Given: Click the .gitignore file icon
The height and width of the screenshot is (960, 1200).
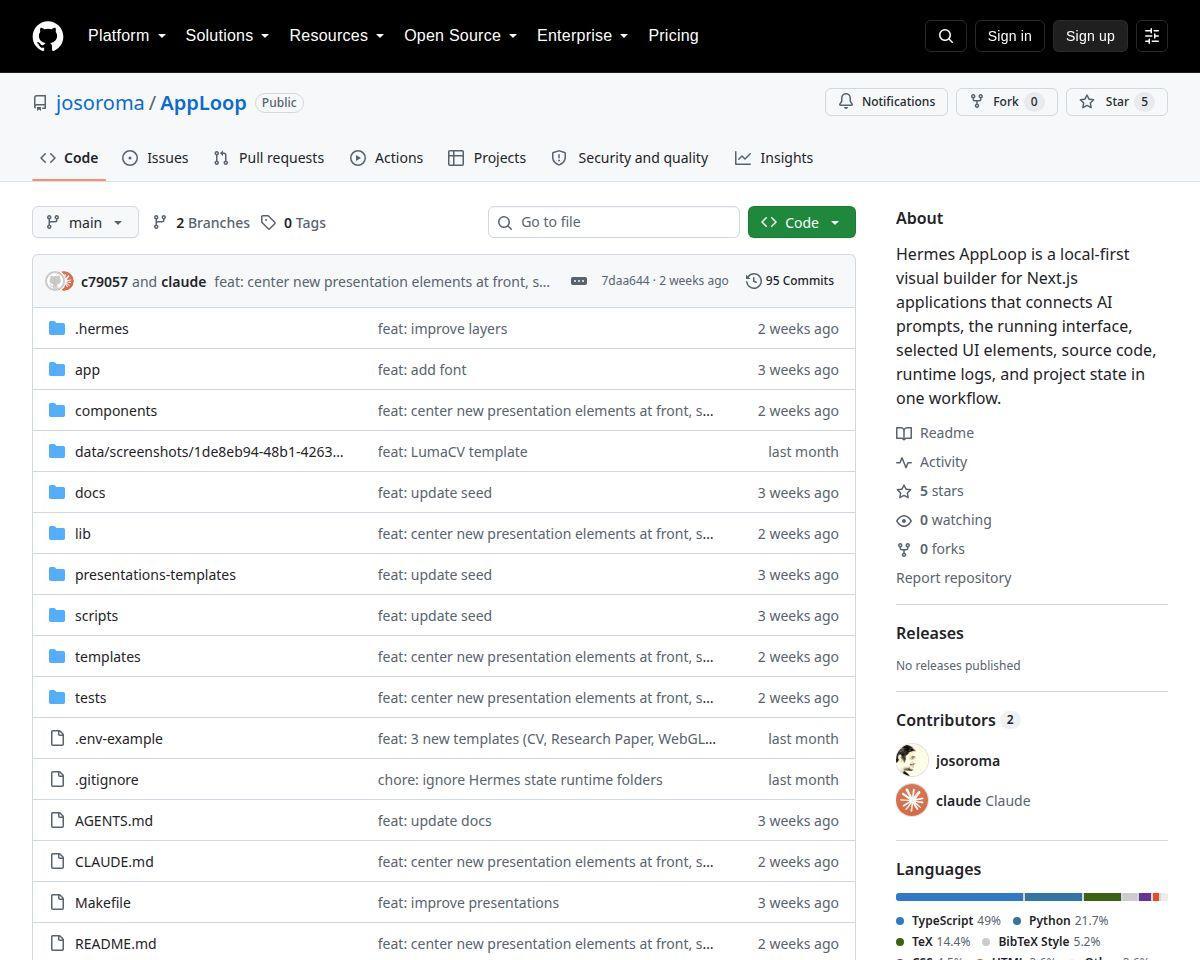Looking at the screenshot, I should [57, 779].
